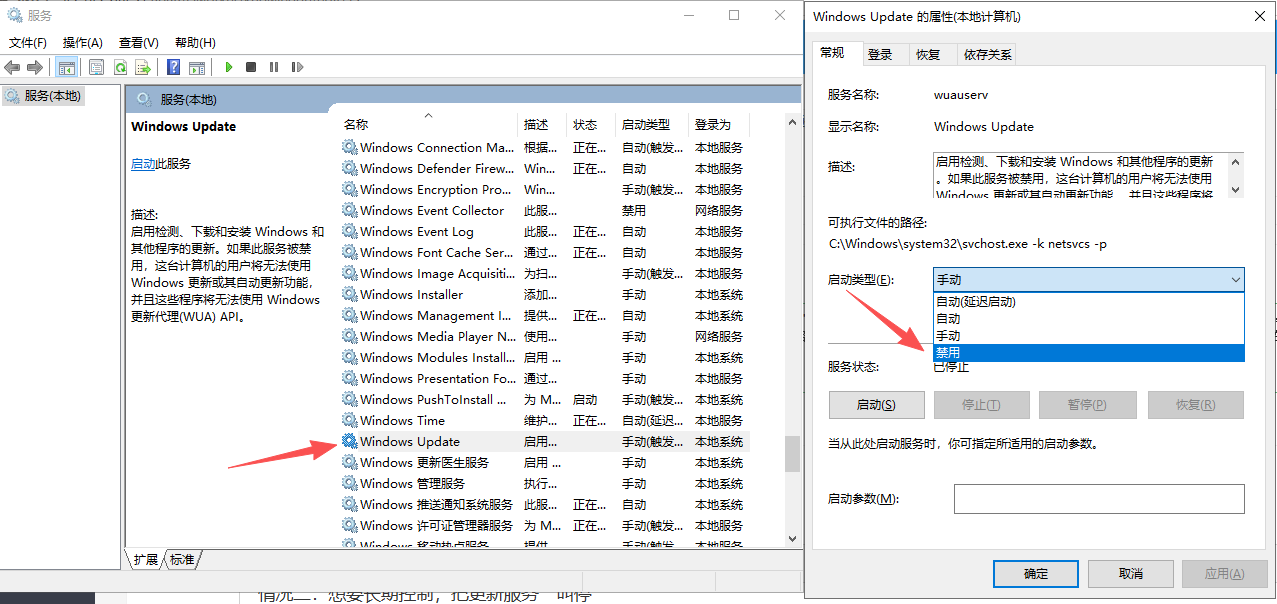This screenshot has width=1277, height=604.
Task: Select the Windows PushToInstall service row
Action: tap(545, 399)
